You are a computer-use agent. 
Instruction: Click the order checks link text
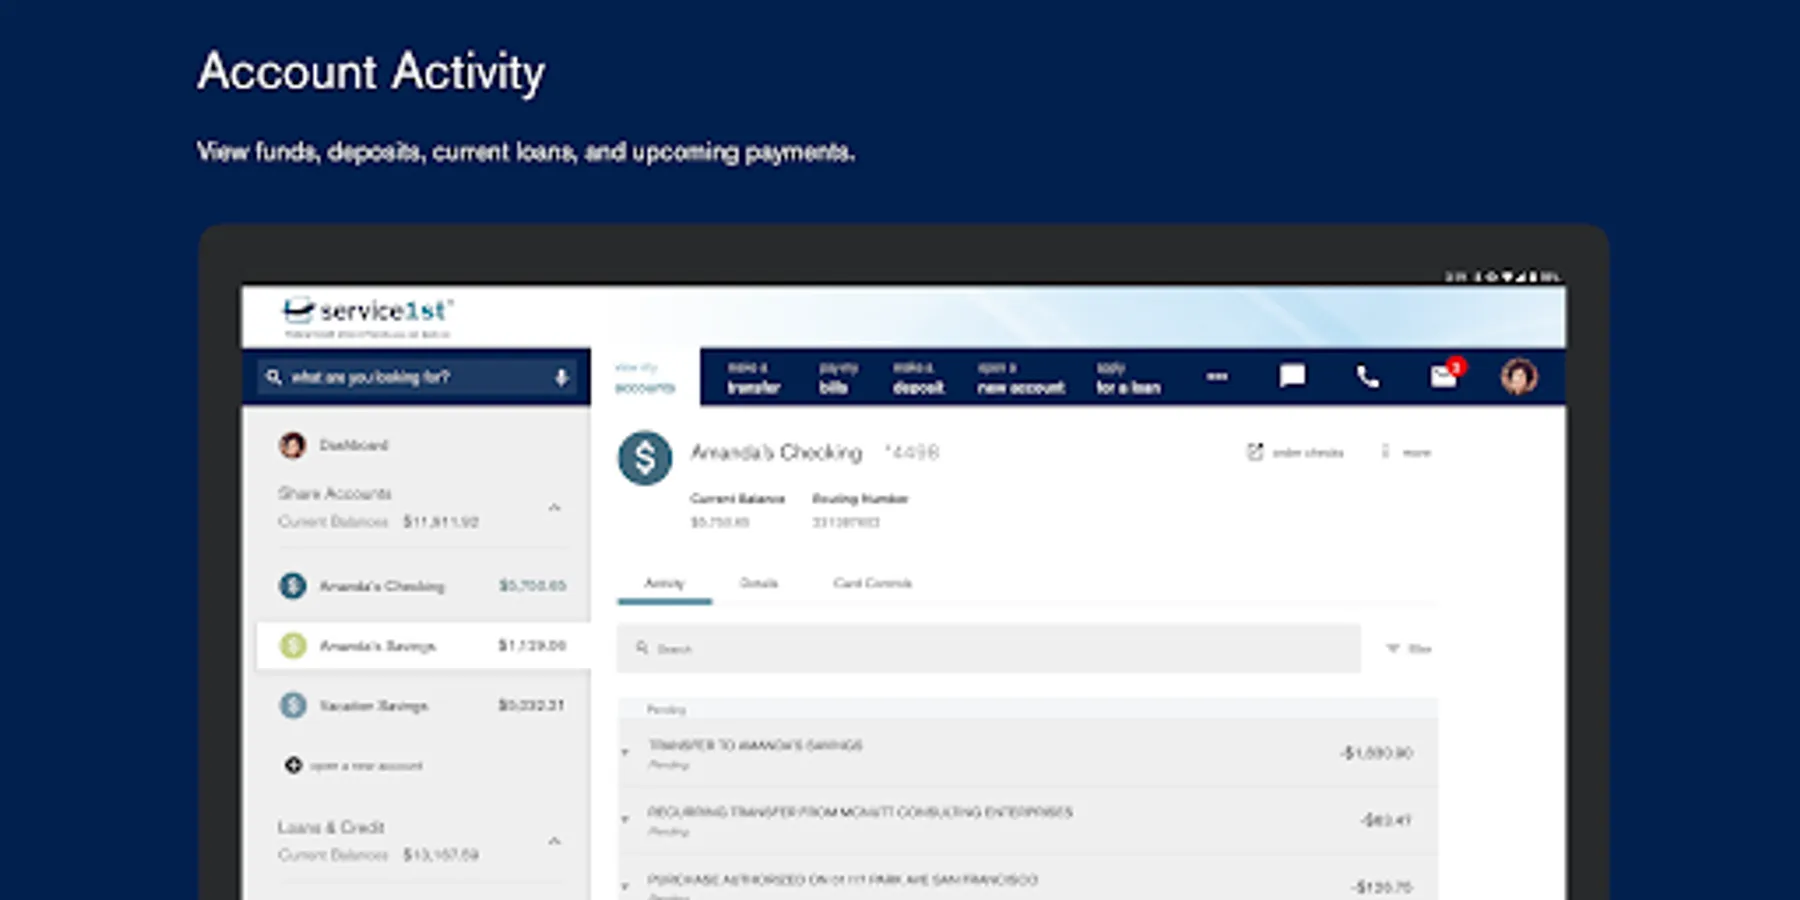tap(1308, 453)
